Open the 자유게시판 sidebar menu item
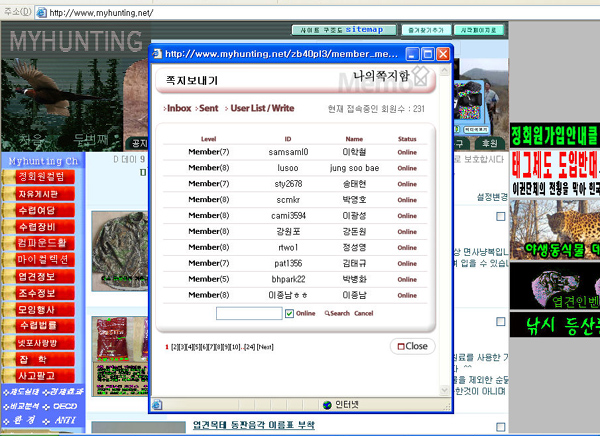The width and height of the screenshot is (600, 436). [43, 194]
